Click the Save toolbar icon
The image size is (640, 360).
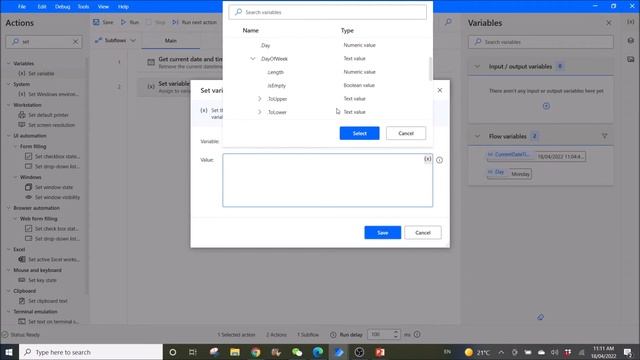click(96, 22)
